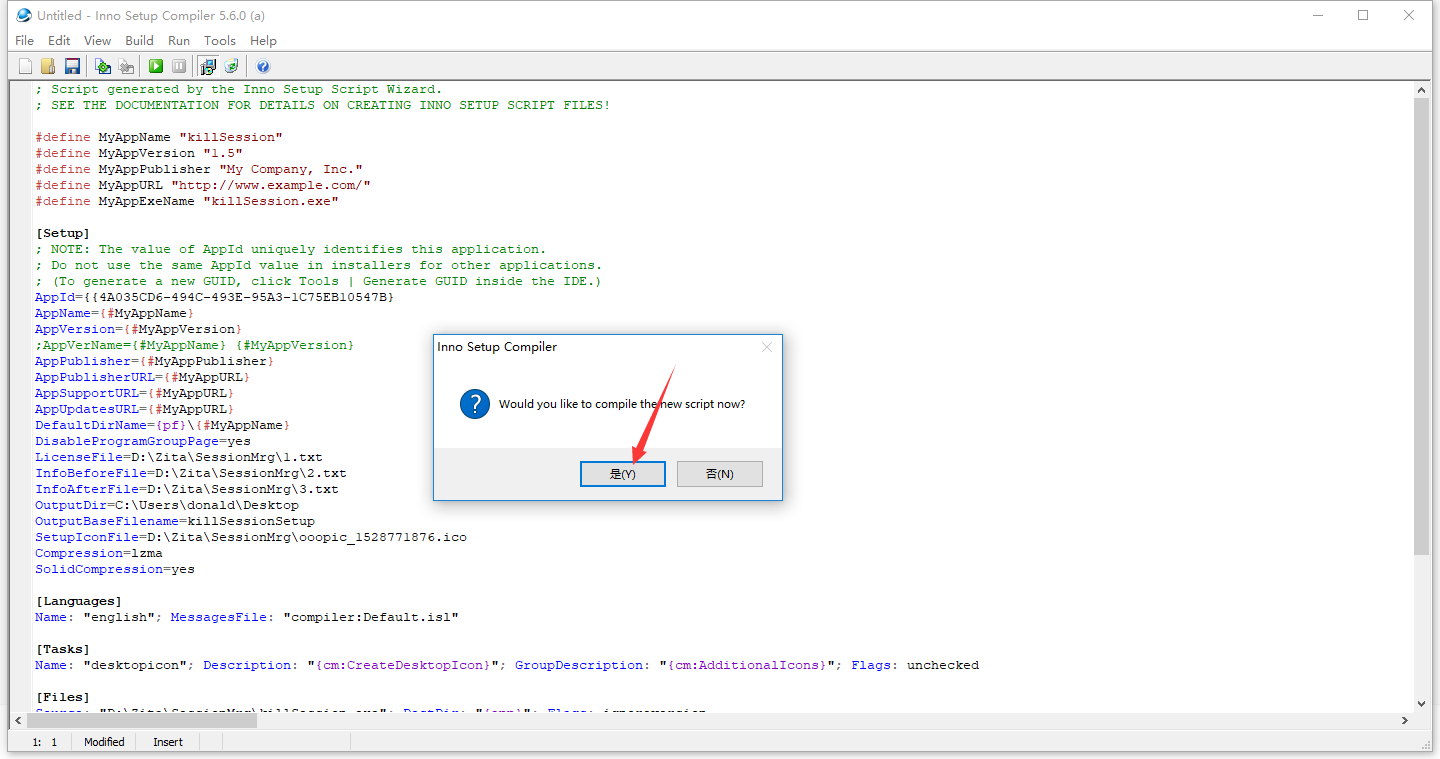Save the script with the floppy disk icon
Viewport: 1440px width, 759px height.
[x=72, y=66]
